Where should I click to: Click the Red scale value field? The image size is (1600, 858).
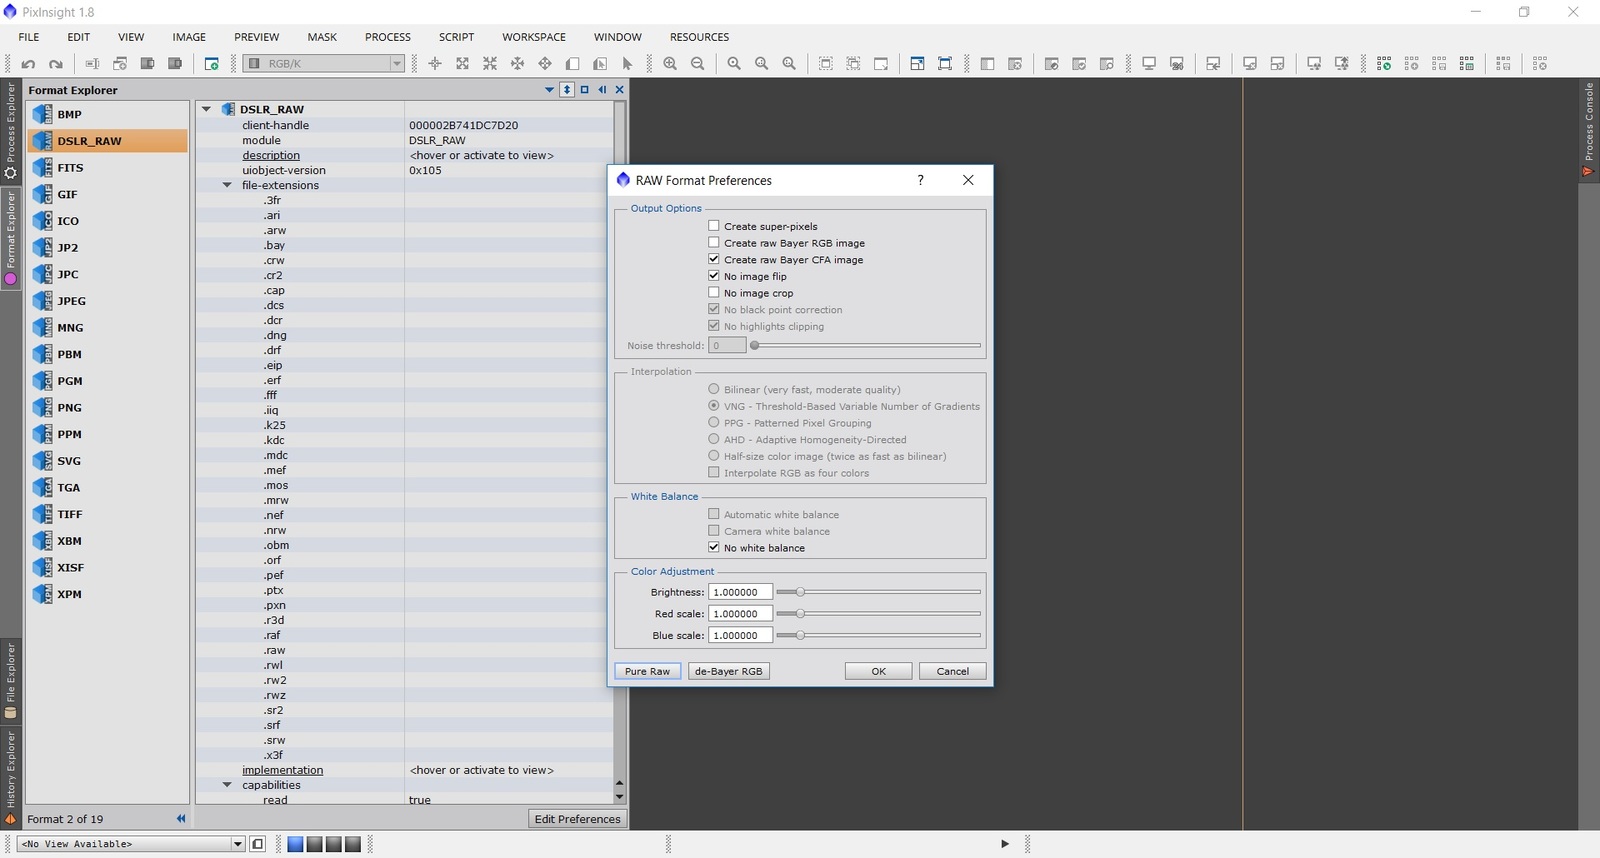point(740,614)
